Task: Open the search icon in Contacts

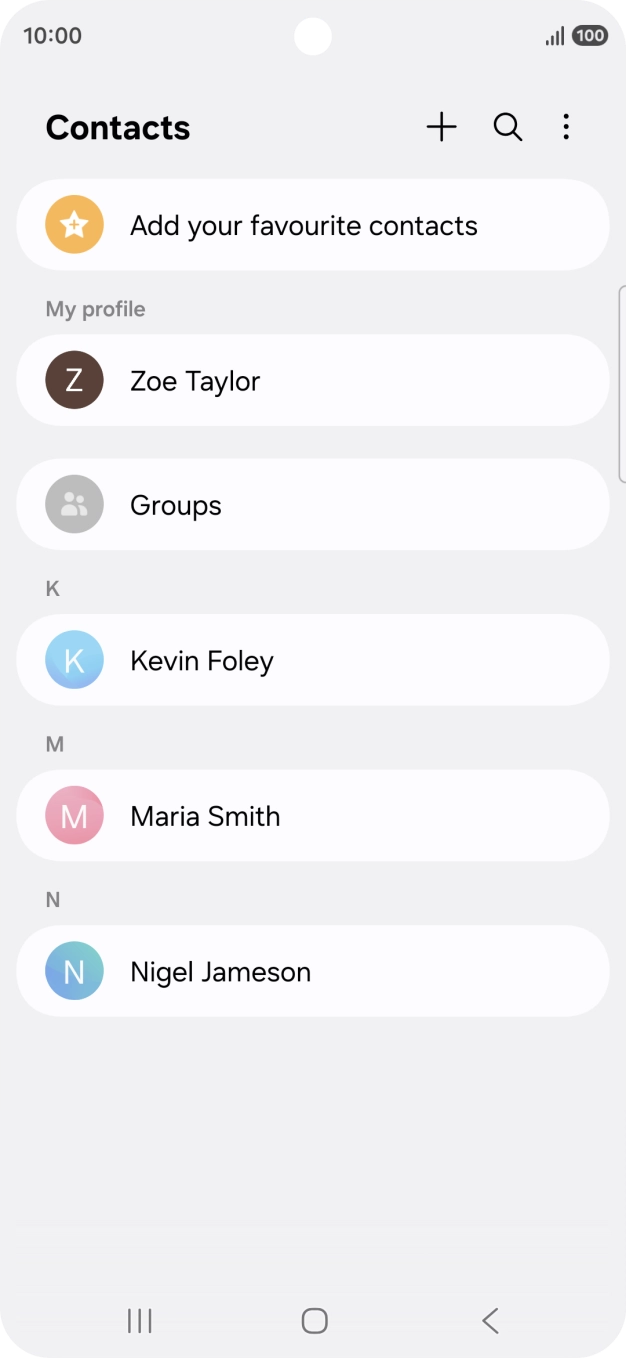Action: coord(507,127)
